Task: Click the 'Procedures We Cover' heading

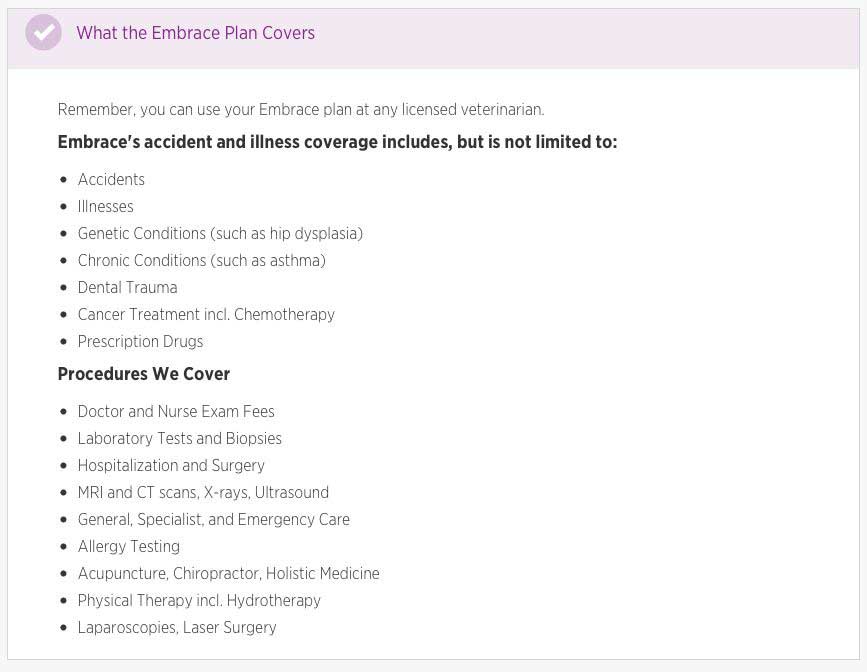Action: tap(144, 374)
